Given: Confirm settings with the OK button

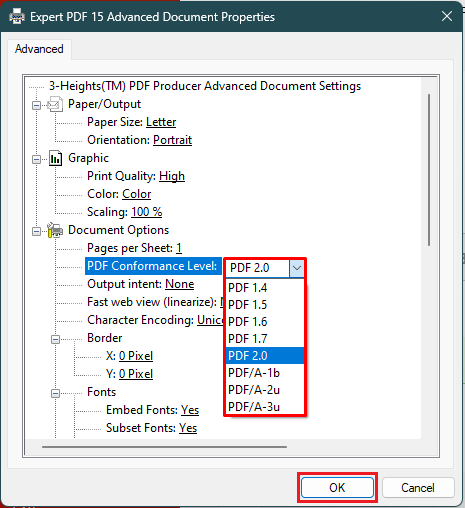Looking at the screenshot, I should (337, 488).
